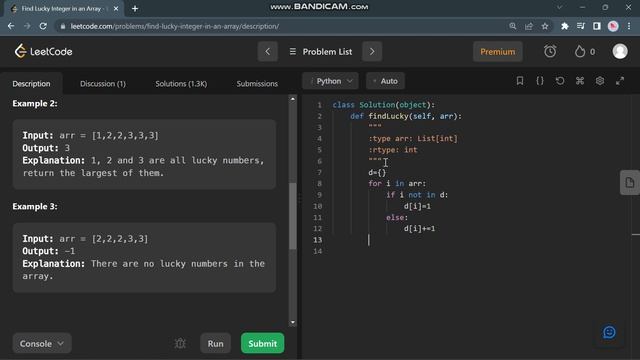Go to the previous problem arrow
This screenshot has width=640, height=360.
(268, 51)
